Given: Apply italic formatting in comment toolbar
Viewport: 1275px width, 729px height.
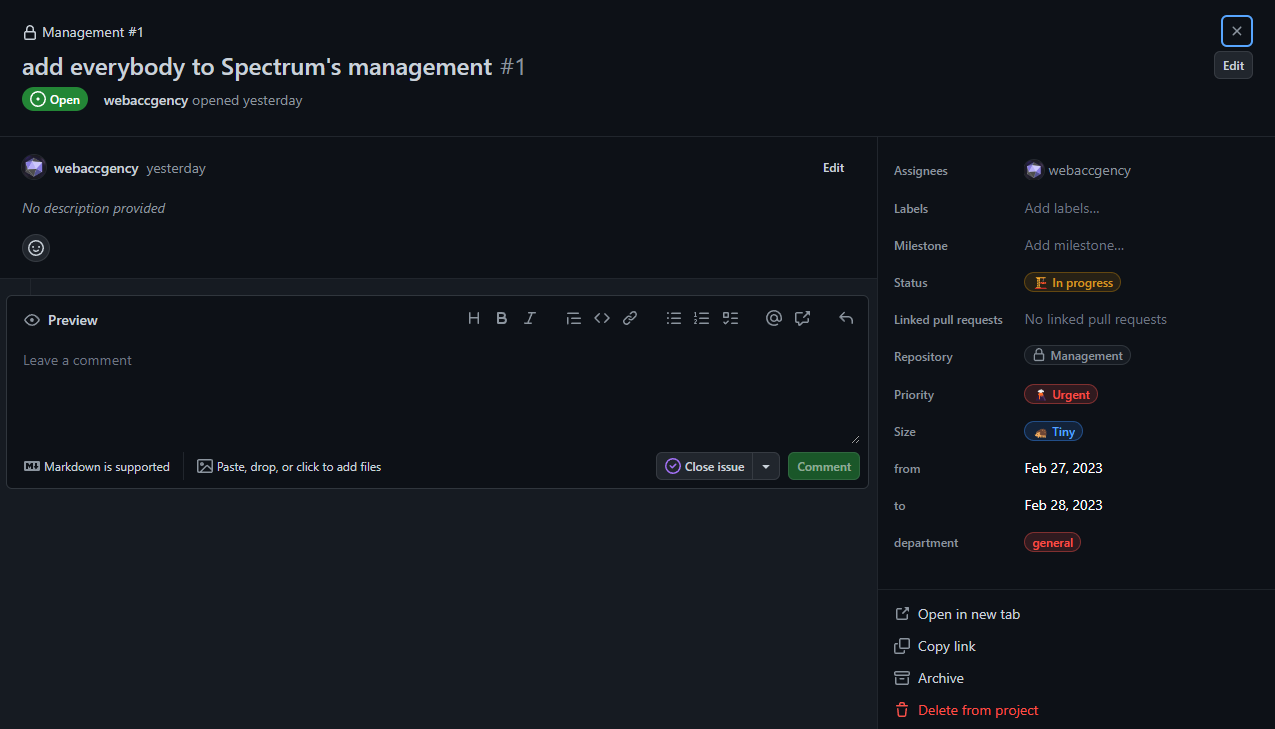Looking at the screenshot, I should pos(530,319).
